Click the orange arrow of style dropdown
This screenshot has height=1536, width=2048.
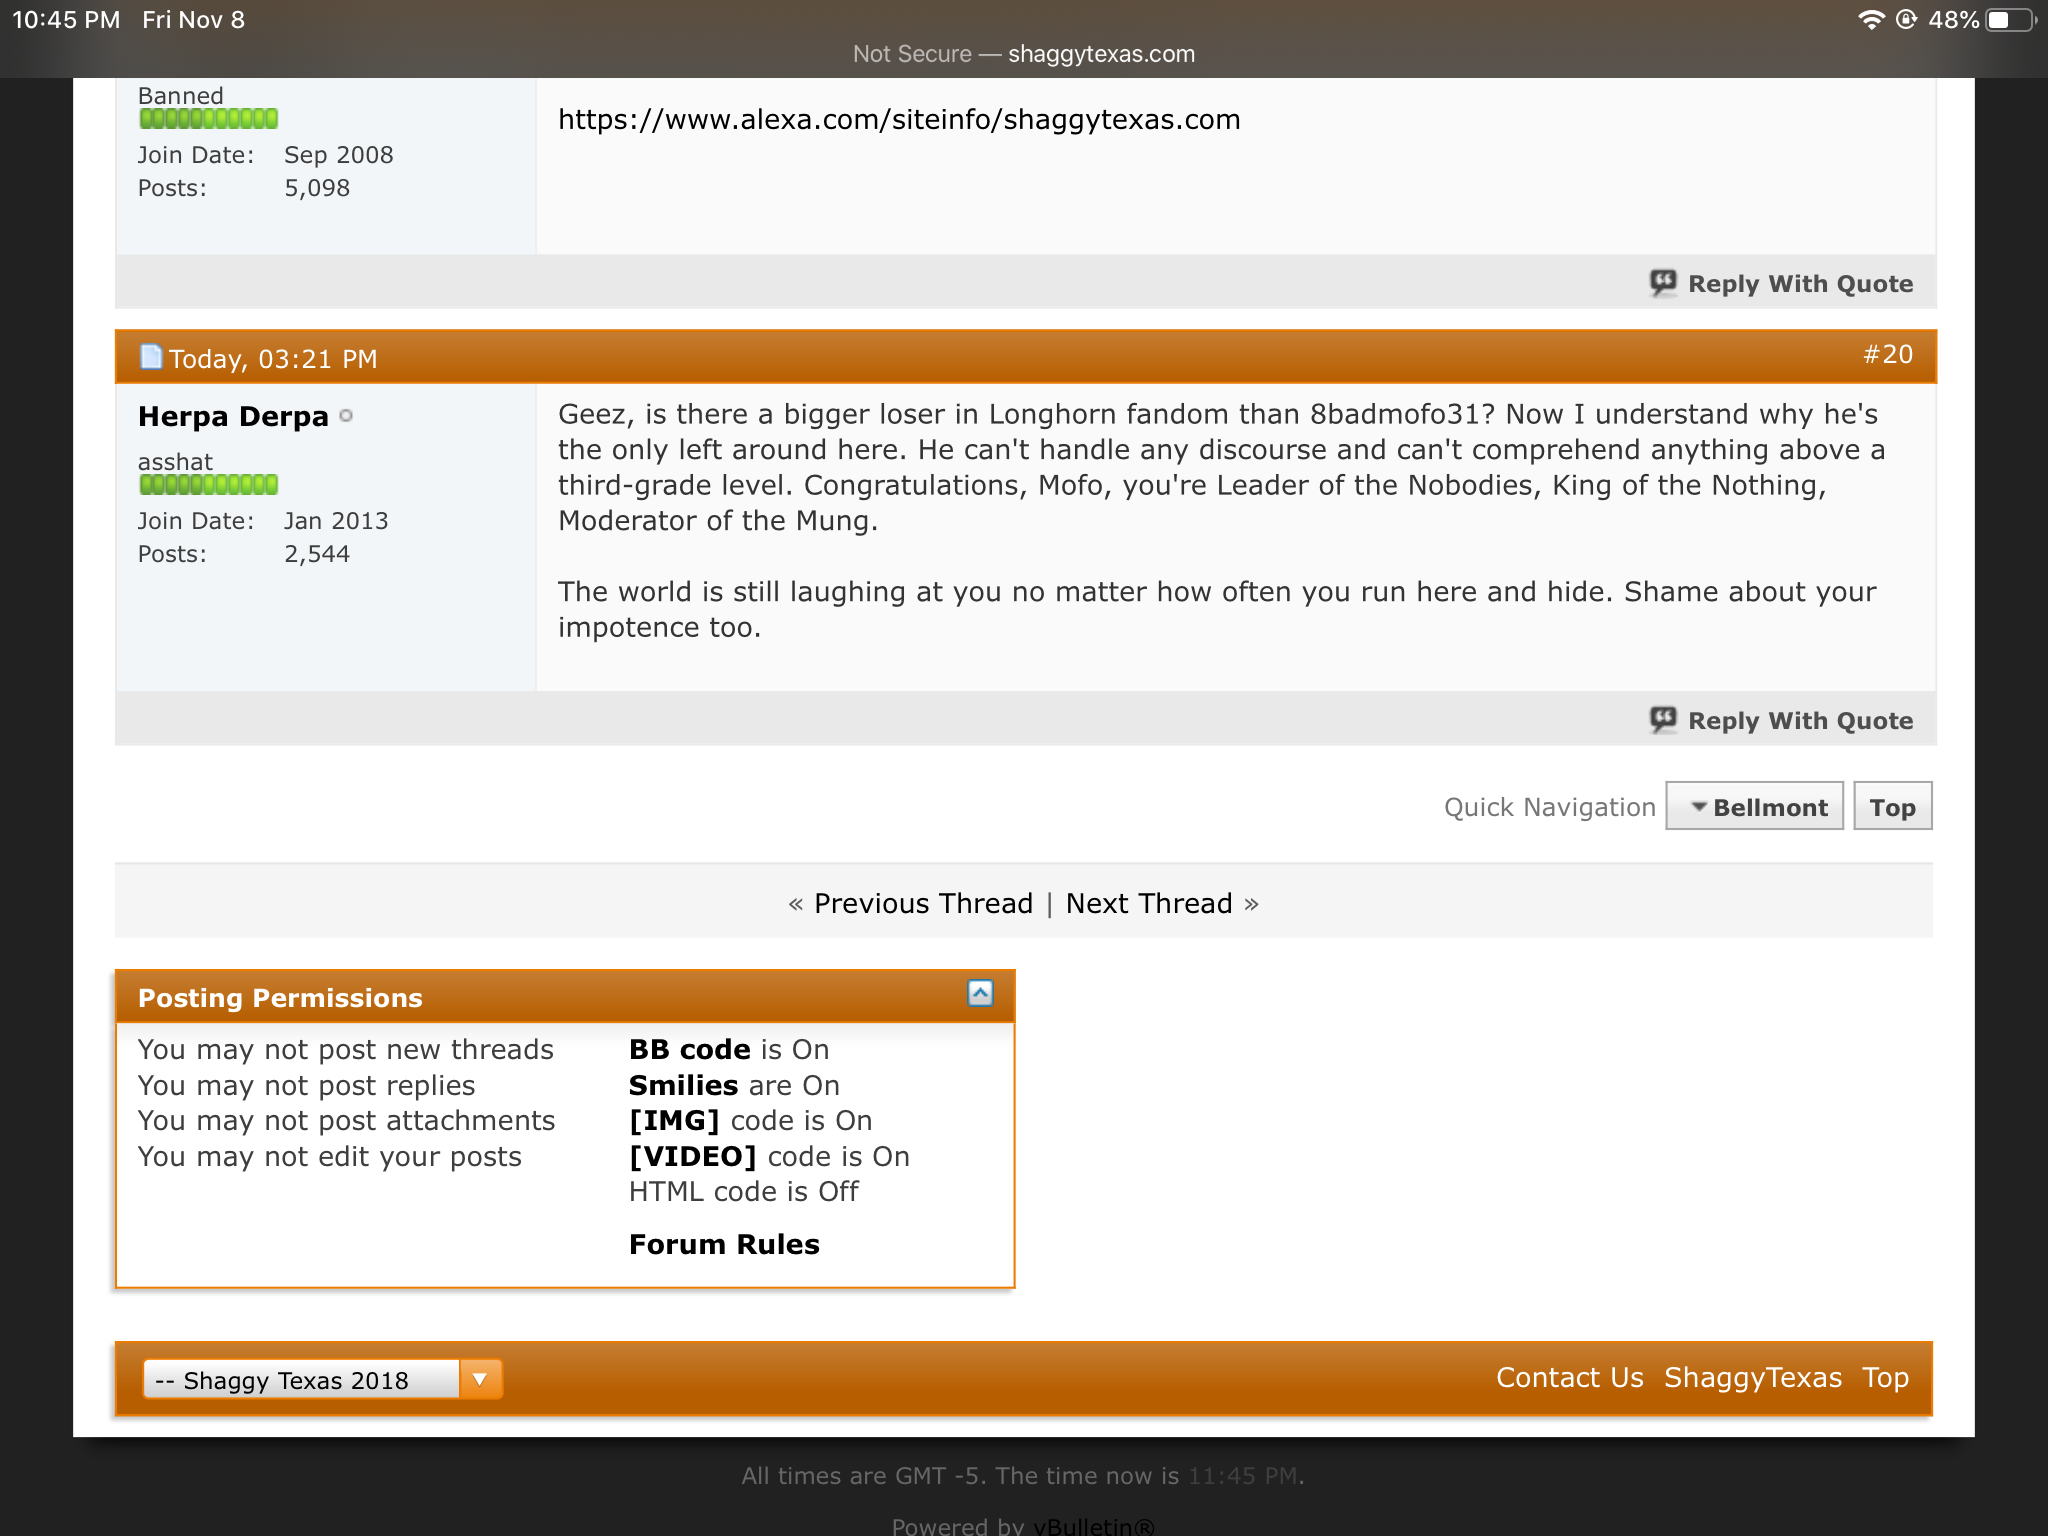click(x=480, y=1380)
